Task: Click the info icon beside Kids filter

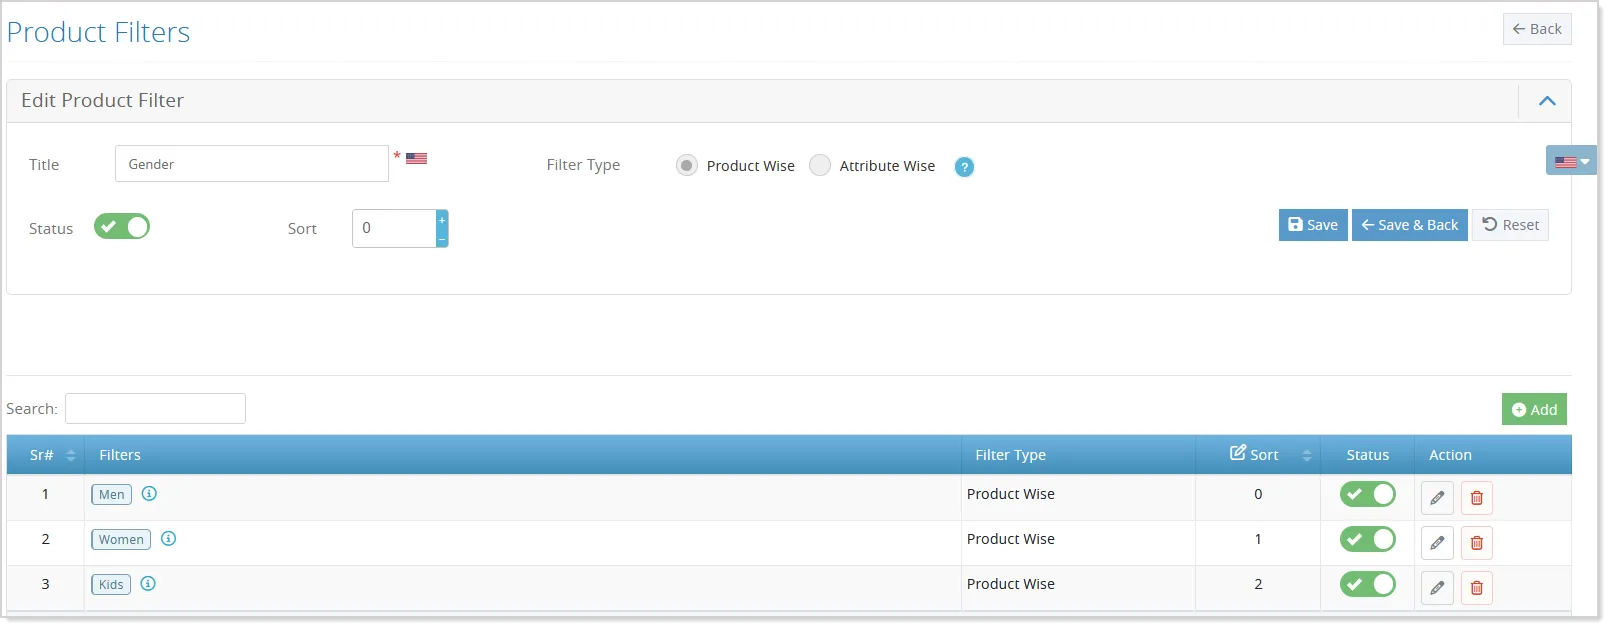Action: point(148,584)
